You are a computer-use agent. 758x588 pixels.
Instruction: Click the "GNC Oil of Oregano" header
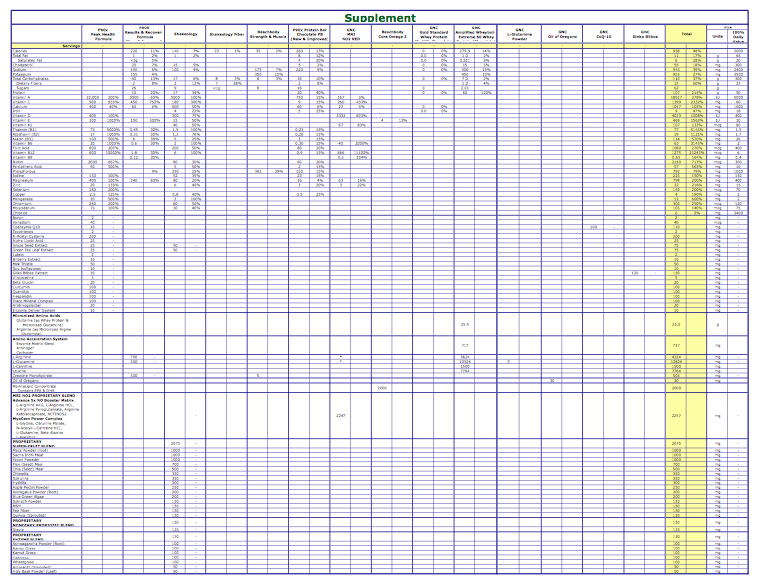pyautogui.click(x=562, y=34)
